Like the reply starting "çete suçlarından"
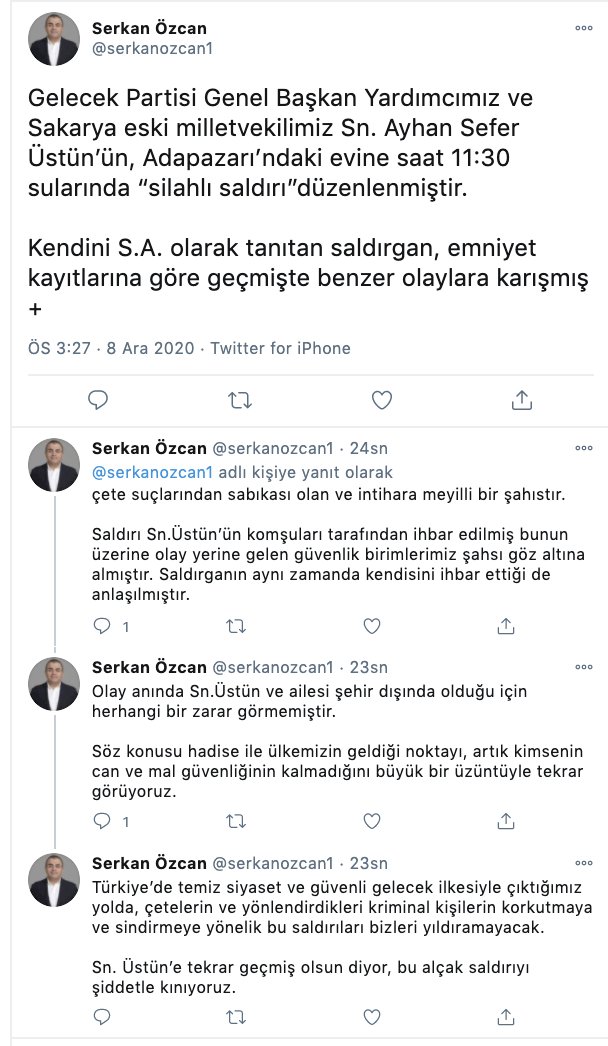The height and width of the screenshot is (1046, 608). pyautogui.click(x=371, y=627)
